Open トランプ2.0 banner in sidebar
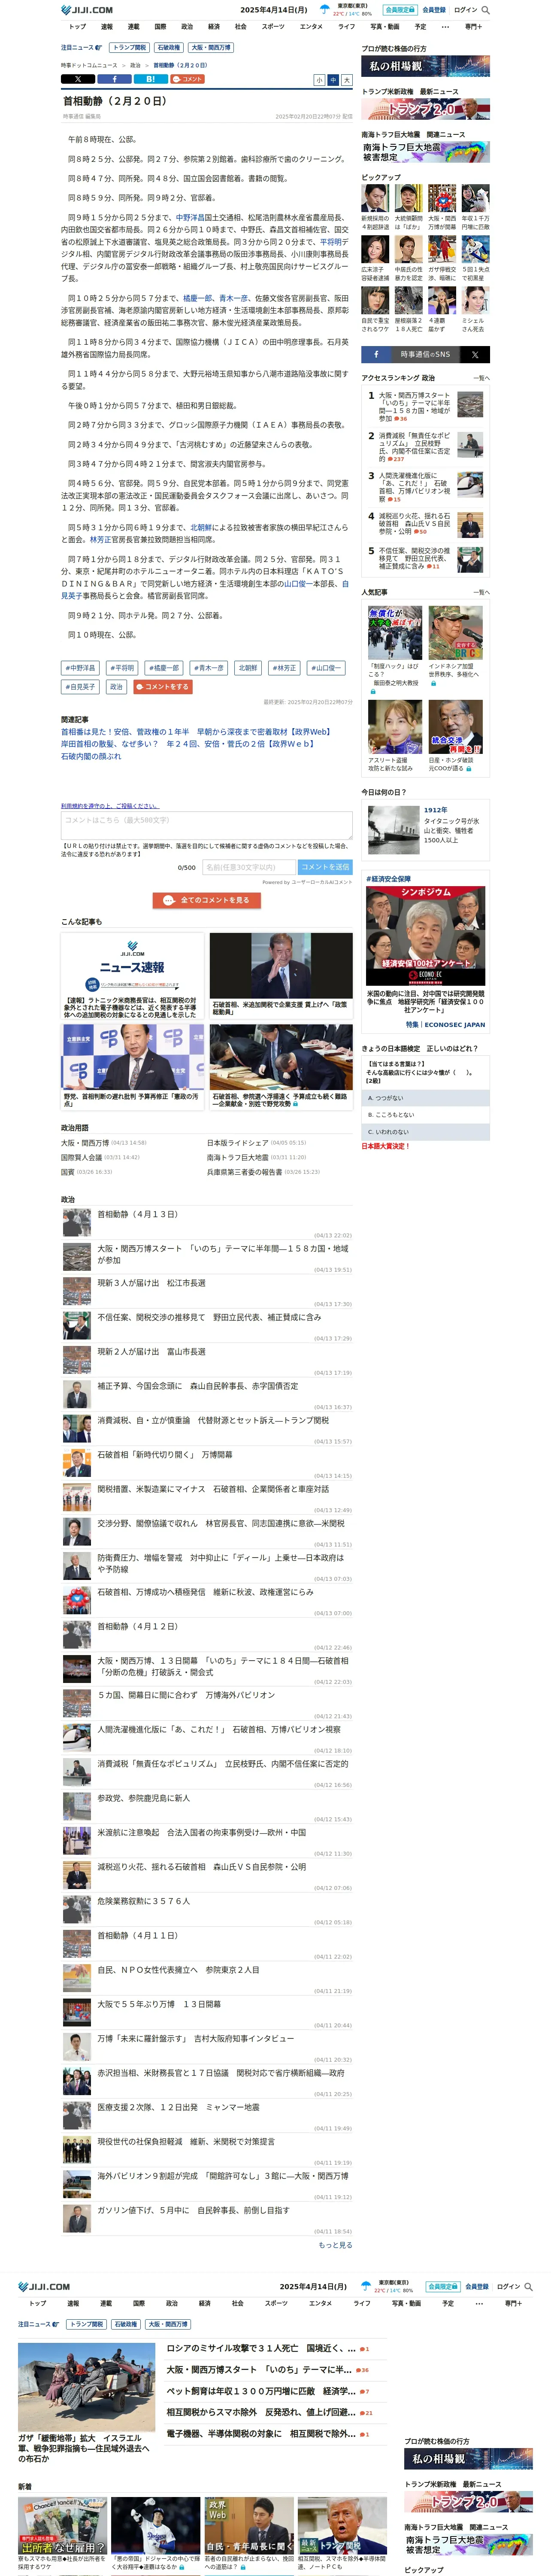This screenshot has height=2576, width=551. pyautogui.click(x=426, y=109)
